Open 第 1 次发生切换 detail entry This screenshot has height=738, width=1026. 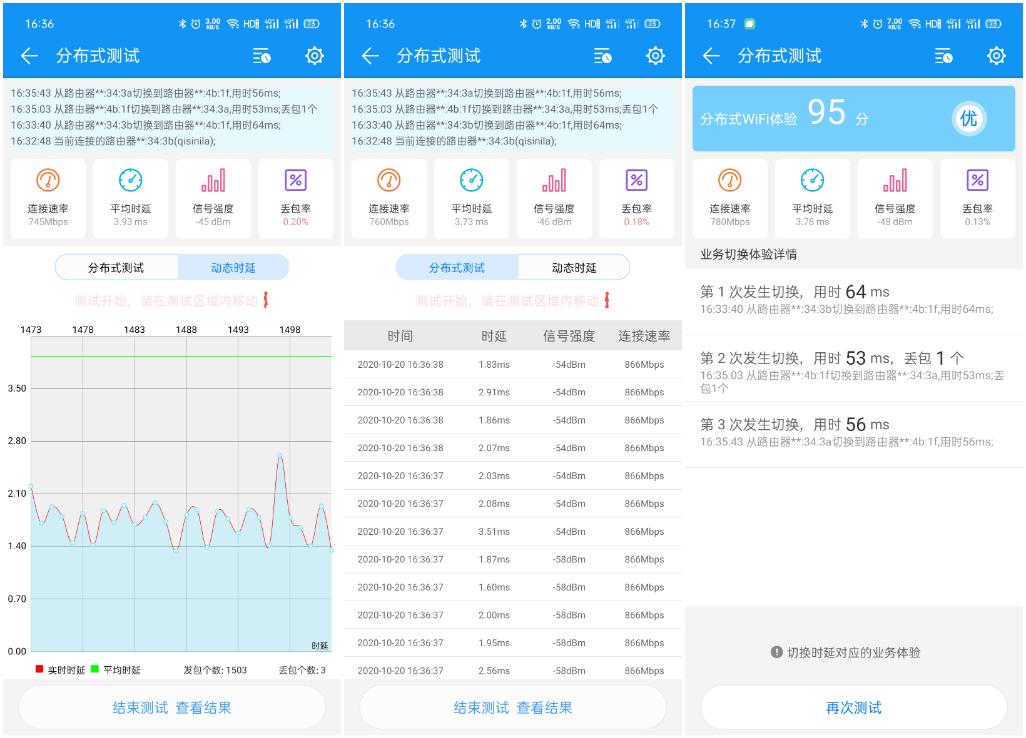click(854, 296)
